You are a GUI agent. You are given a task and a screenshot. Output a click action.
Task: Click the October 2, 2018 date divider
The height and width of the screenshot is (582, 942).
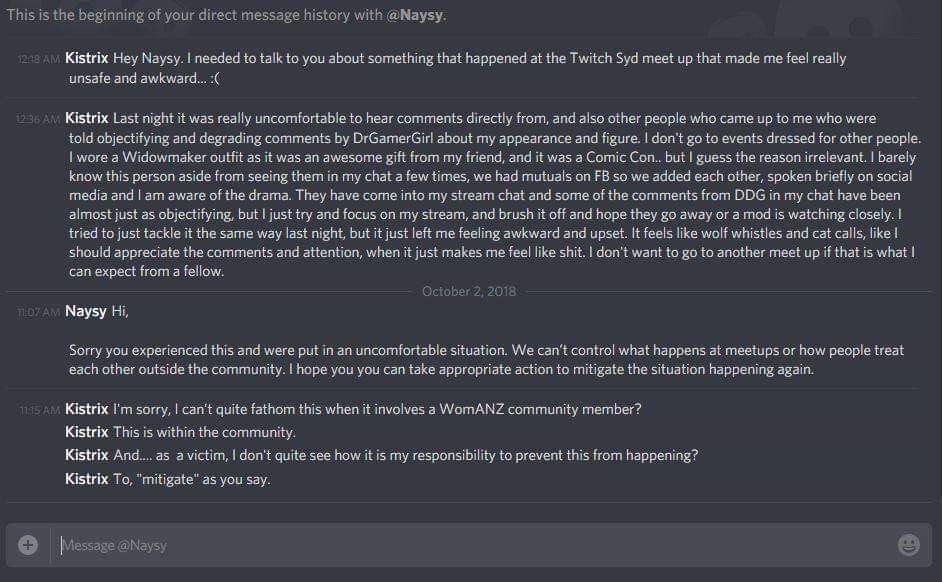click(x=469, y=291)
